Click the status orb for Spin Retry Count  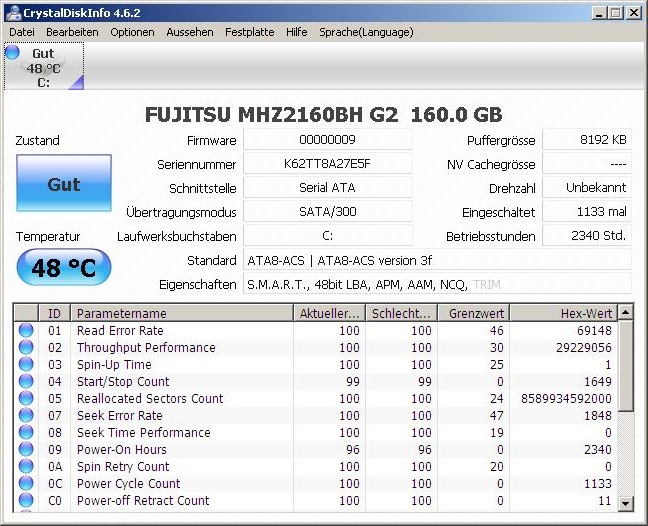pyautogui.click(x=26, y=466)
